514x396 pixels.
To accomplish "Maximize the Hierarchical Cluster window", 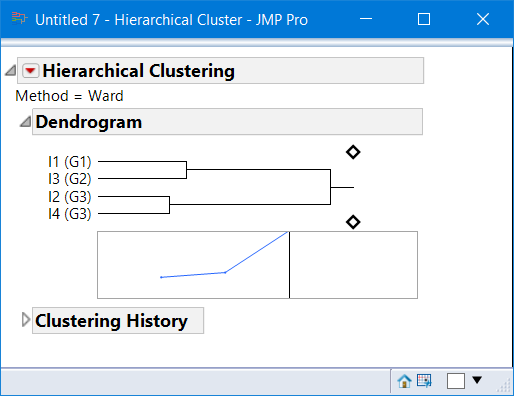I will point(424,19).
